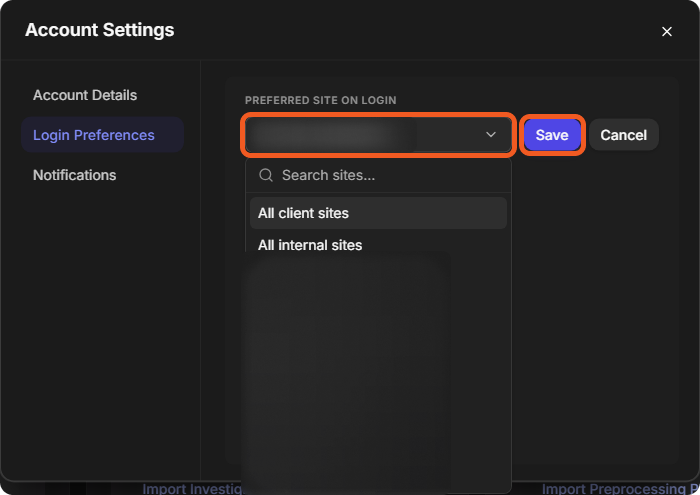This screenshot has height=495, width=700.
Task: Click the Preferred Site on Login label
Action: (321, 100)
